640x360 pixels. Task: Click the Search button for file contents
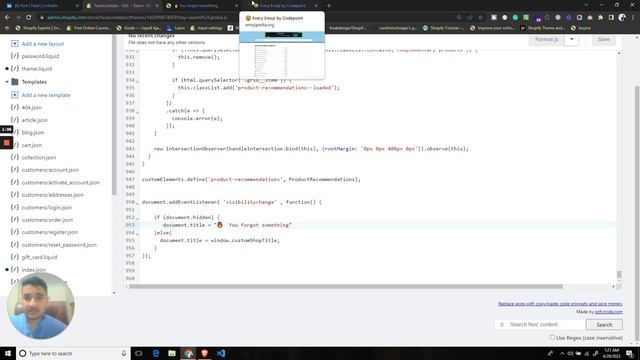coord(604,325)
